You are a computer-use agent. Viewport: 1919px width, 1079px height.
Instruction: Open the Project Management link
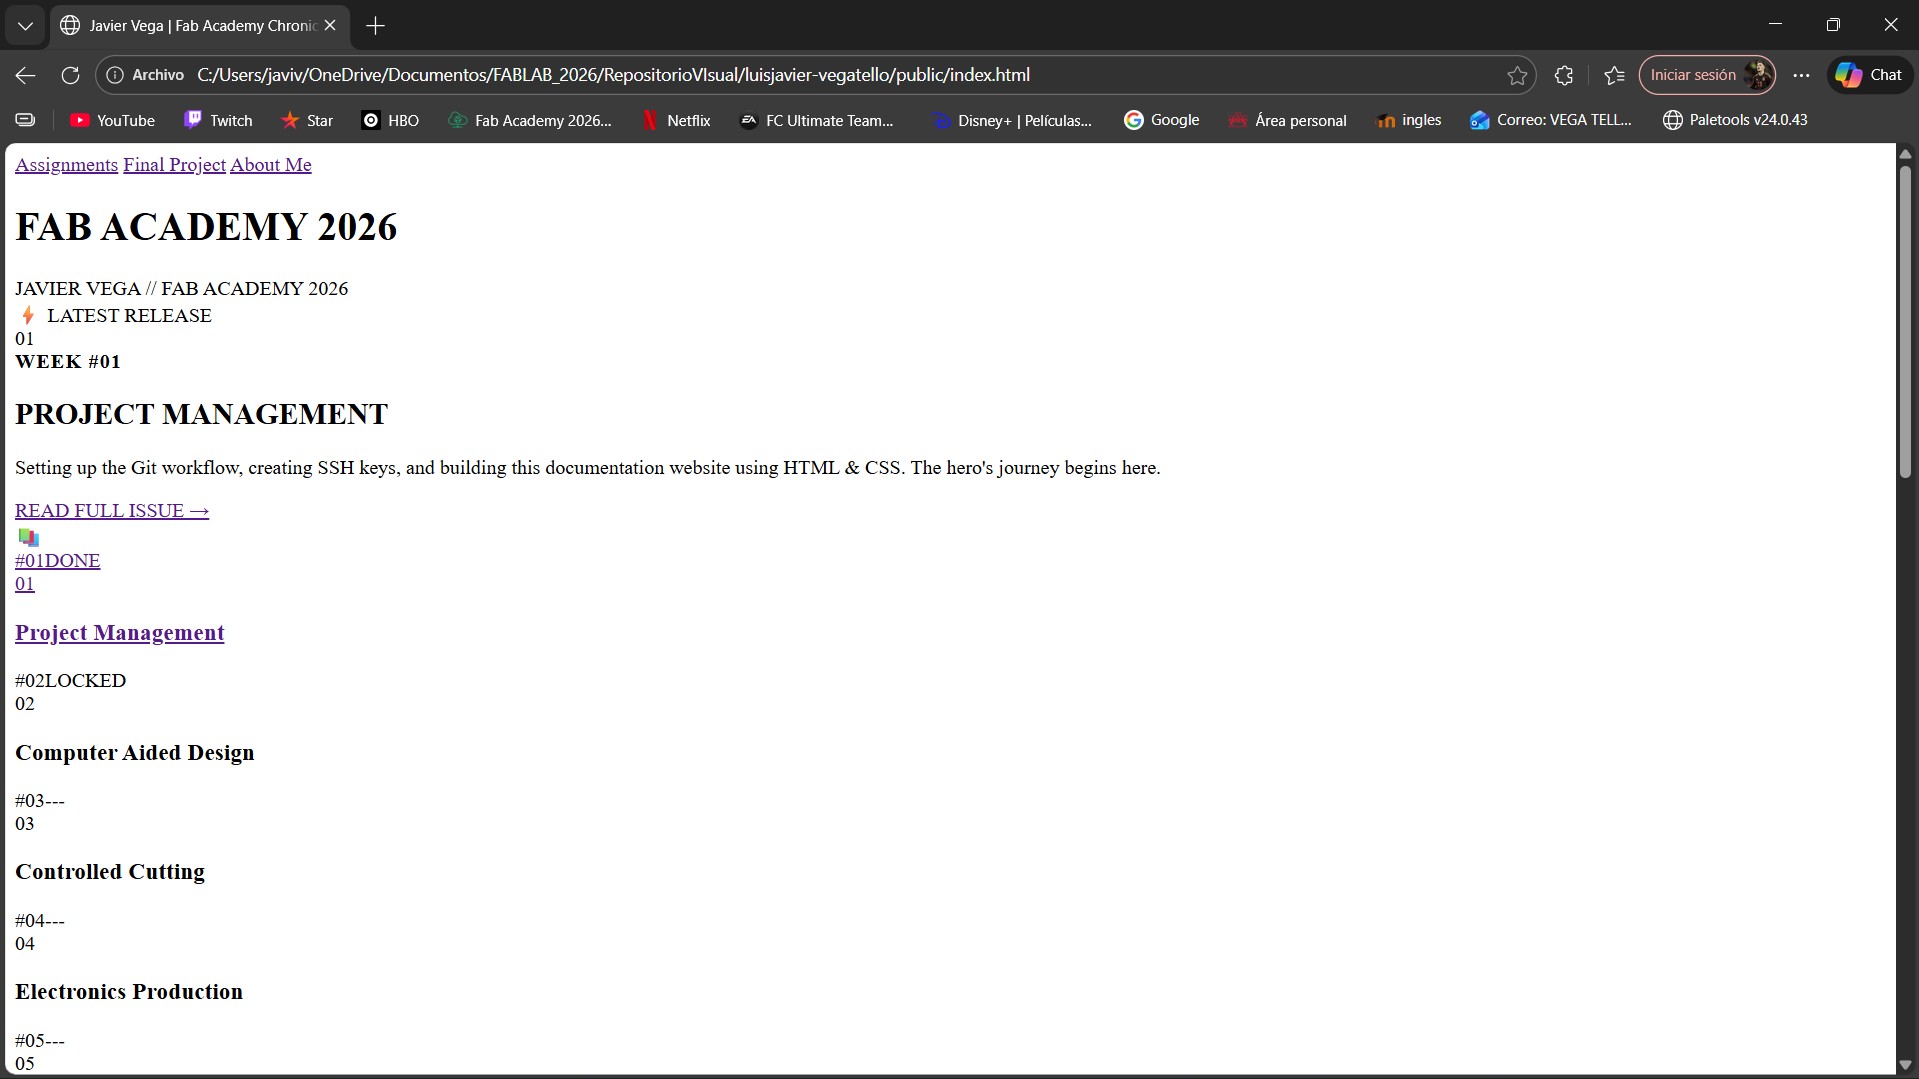click(119, 632)
